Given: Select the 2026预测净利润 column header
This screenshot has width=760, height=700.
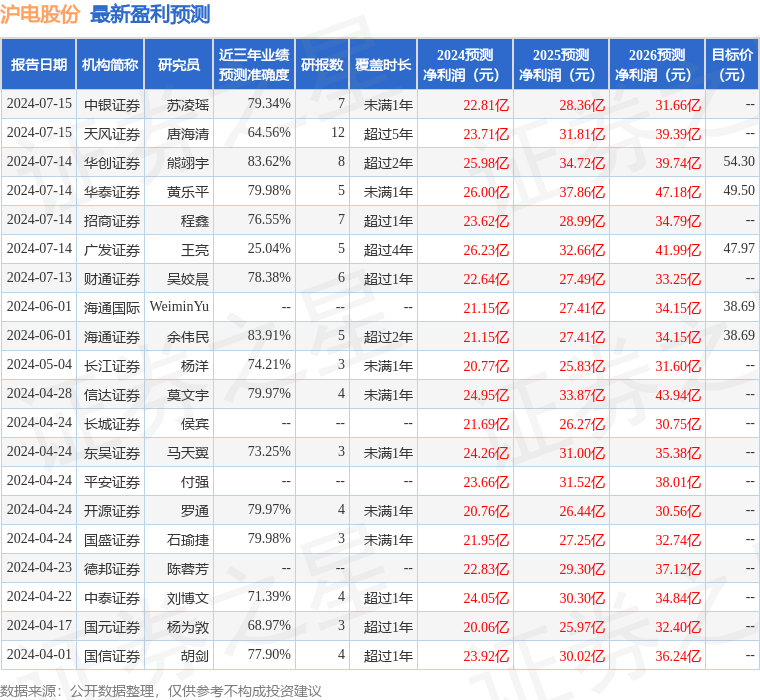Looking at the screenshot, I should pyautogui.click(x=657, y=64).
